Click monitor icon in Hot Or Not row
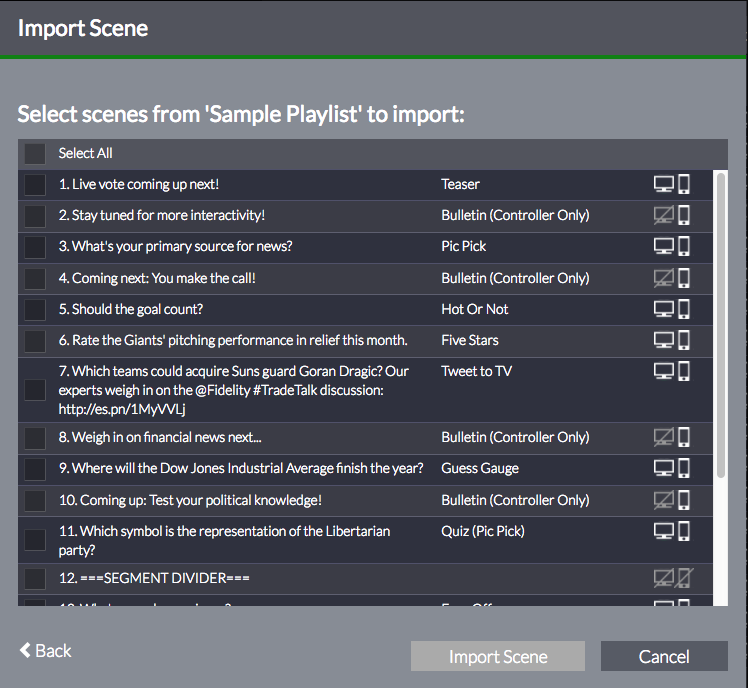748x688 pixels. pyautogui.click(x=664, y=309)
